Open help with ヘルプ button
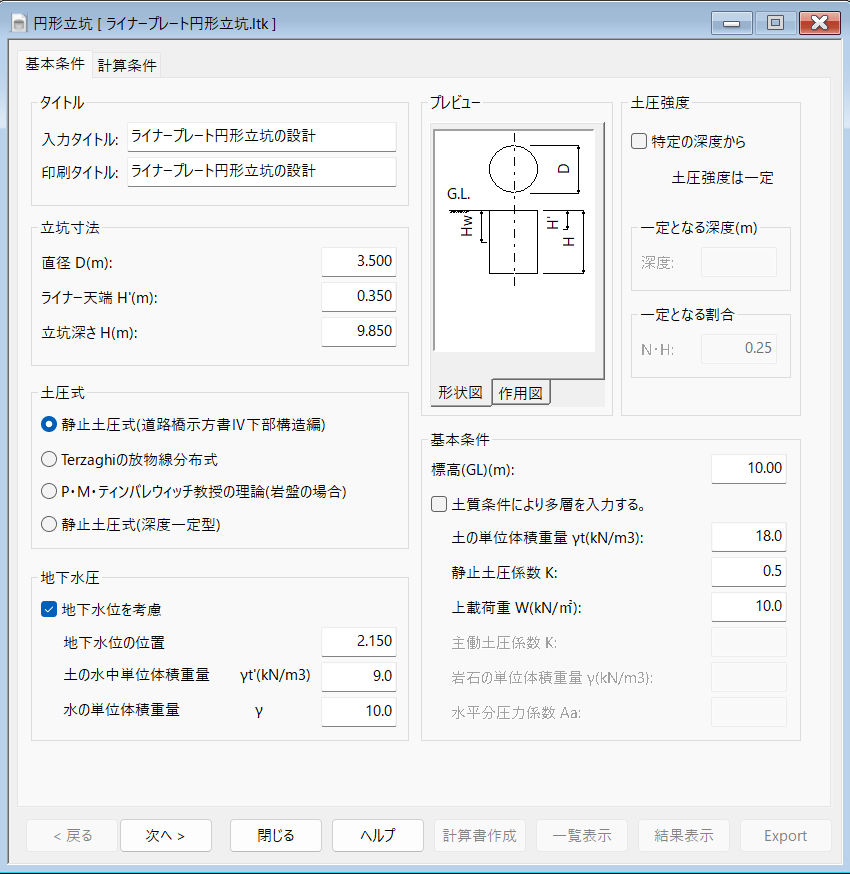The image size is (850, 874). tap(378, 836)
